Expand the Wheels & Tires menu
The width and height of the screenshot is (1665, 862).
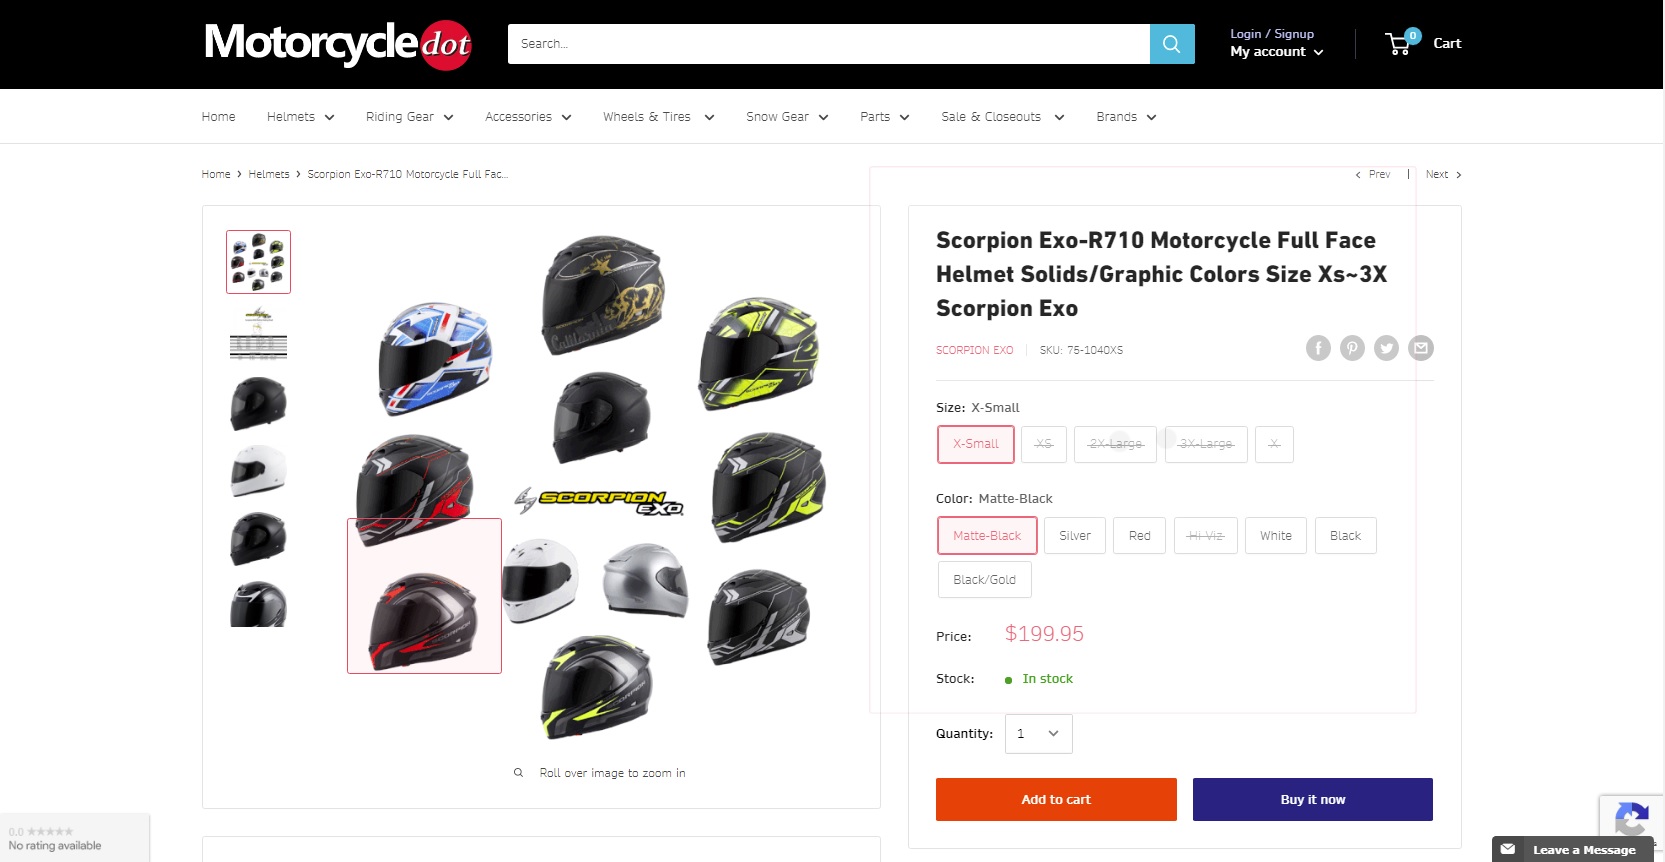point(658,117)
